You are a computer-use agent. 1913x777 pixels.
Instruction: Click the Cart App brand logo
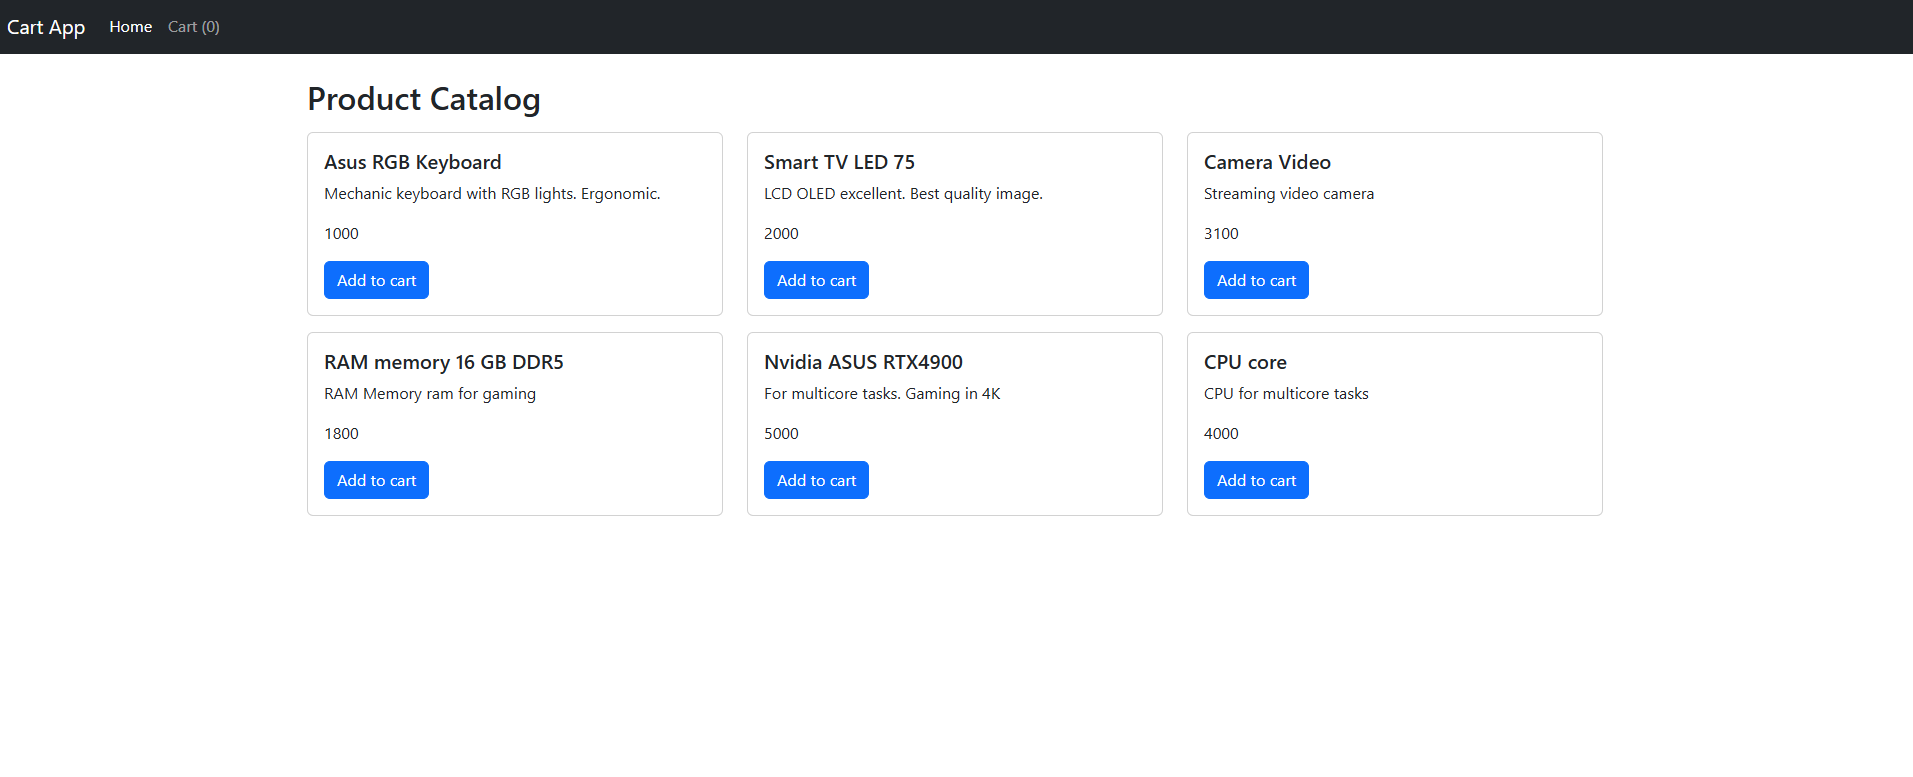[x=46, y=27]
